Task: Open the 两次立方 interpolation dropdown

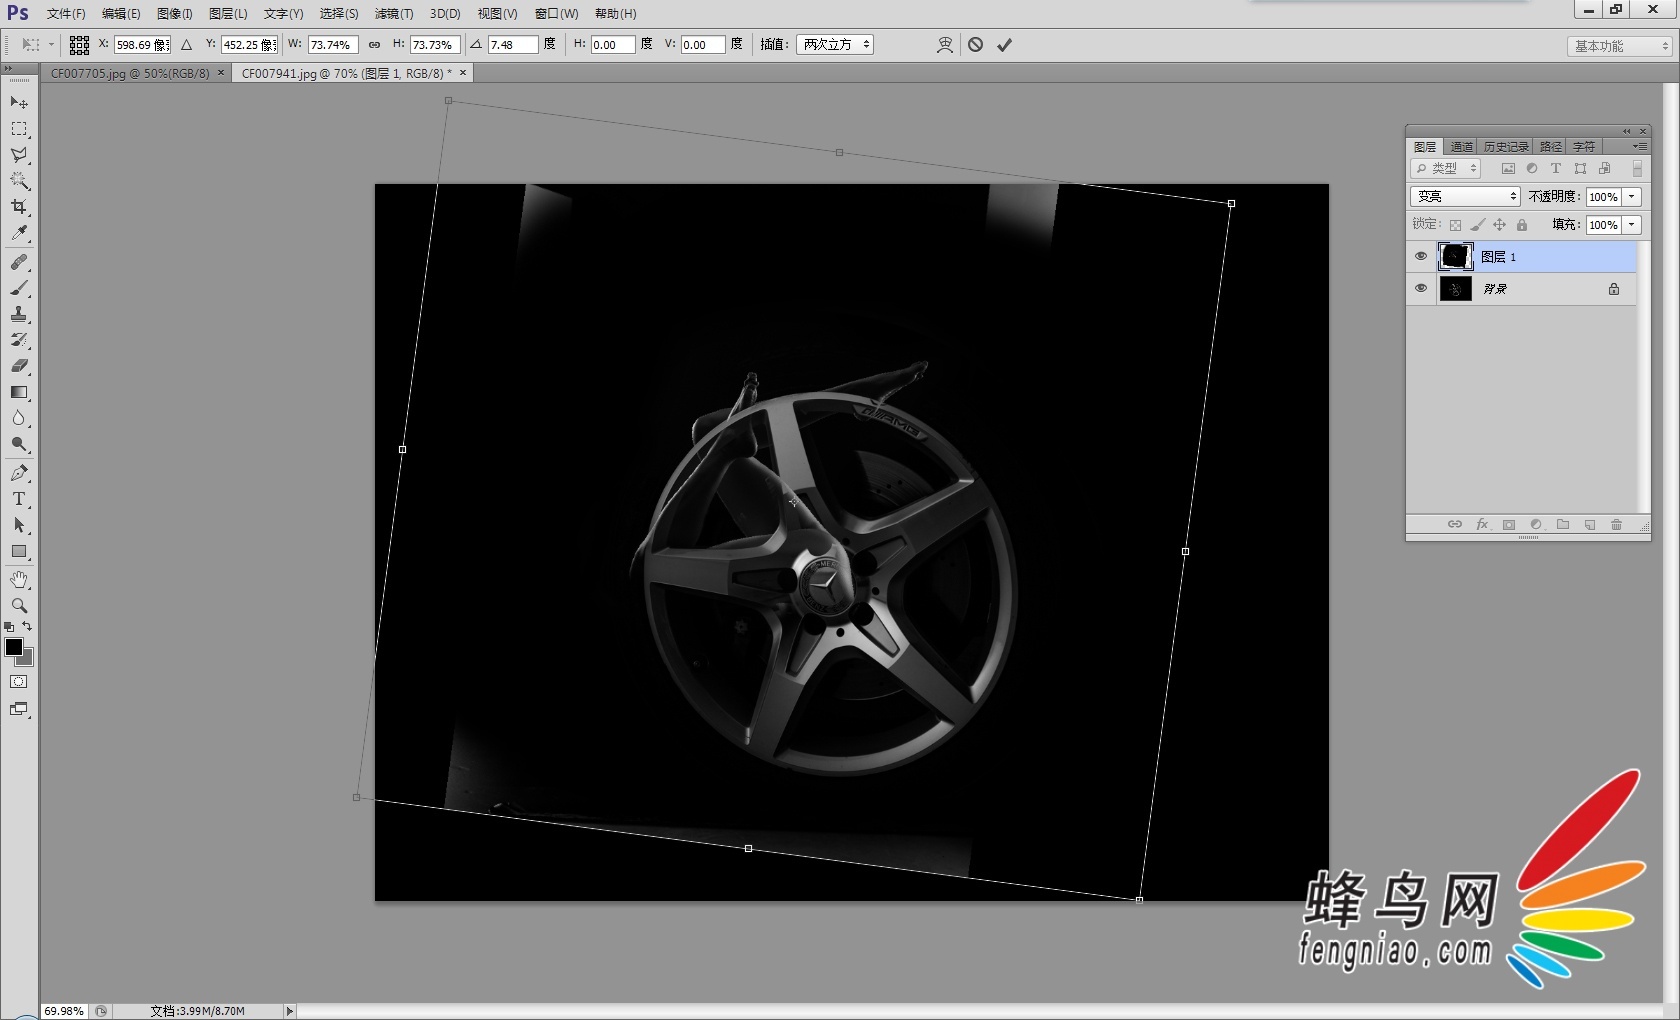Action: [x=835, y=45]
